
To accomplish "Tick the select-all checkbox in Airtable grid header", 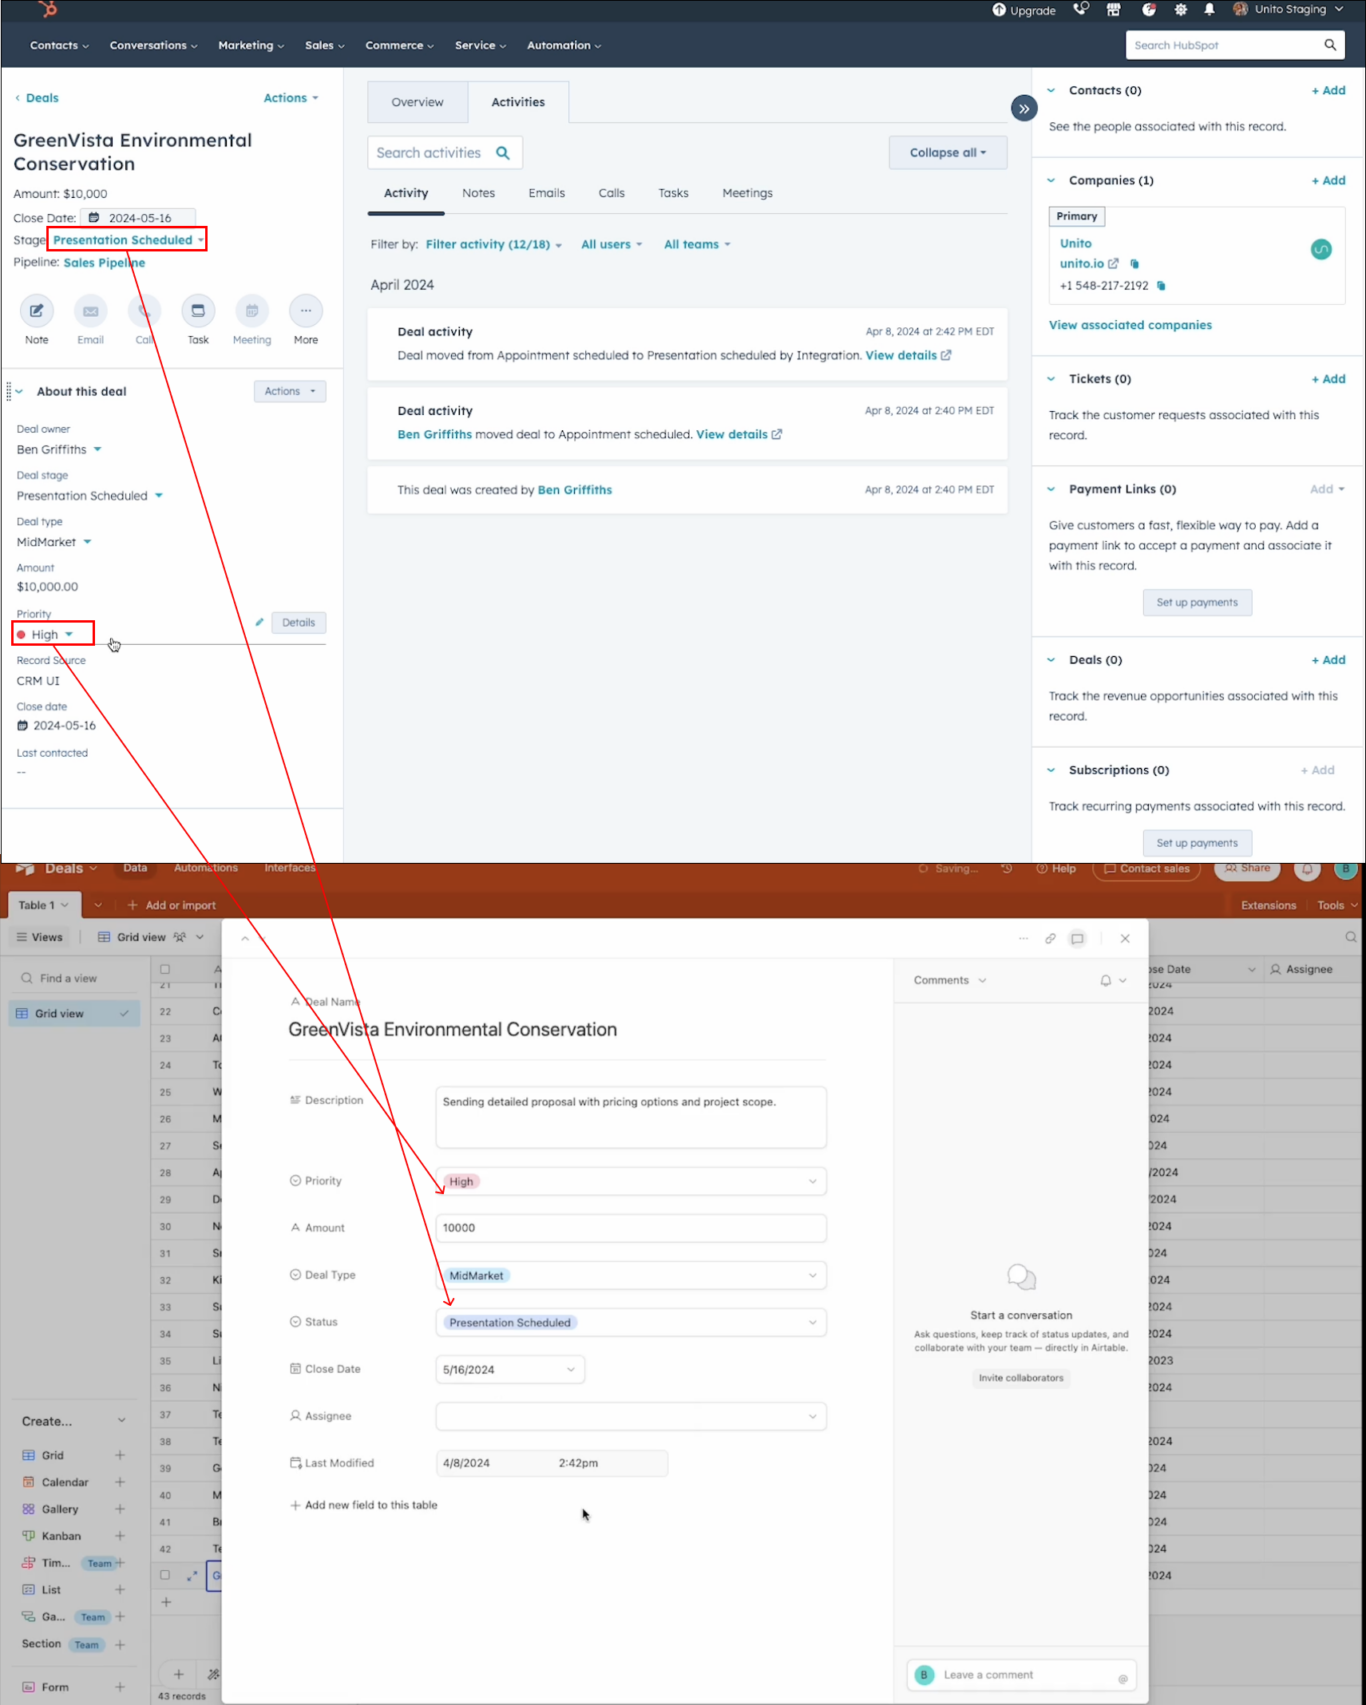I will coord(165,969).
